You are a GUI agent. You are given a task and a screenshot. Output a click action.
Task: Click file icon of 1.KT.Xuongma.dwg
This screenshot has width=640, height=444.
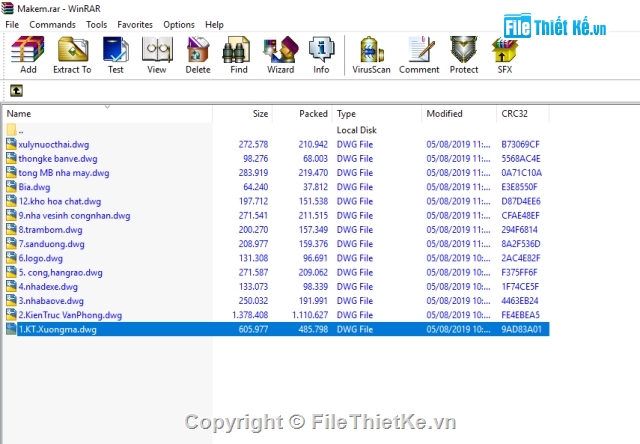[x=11, y=329]
